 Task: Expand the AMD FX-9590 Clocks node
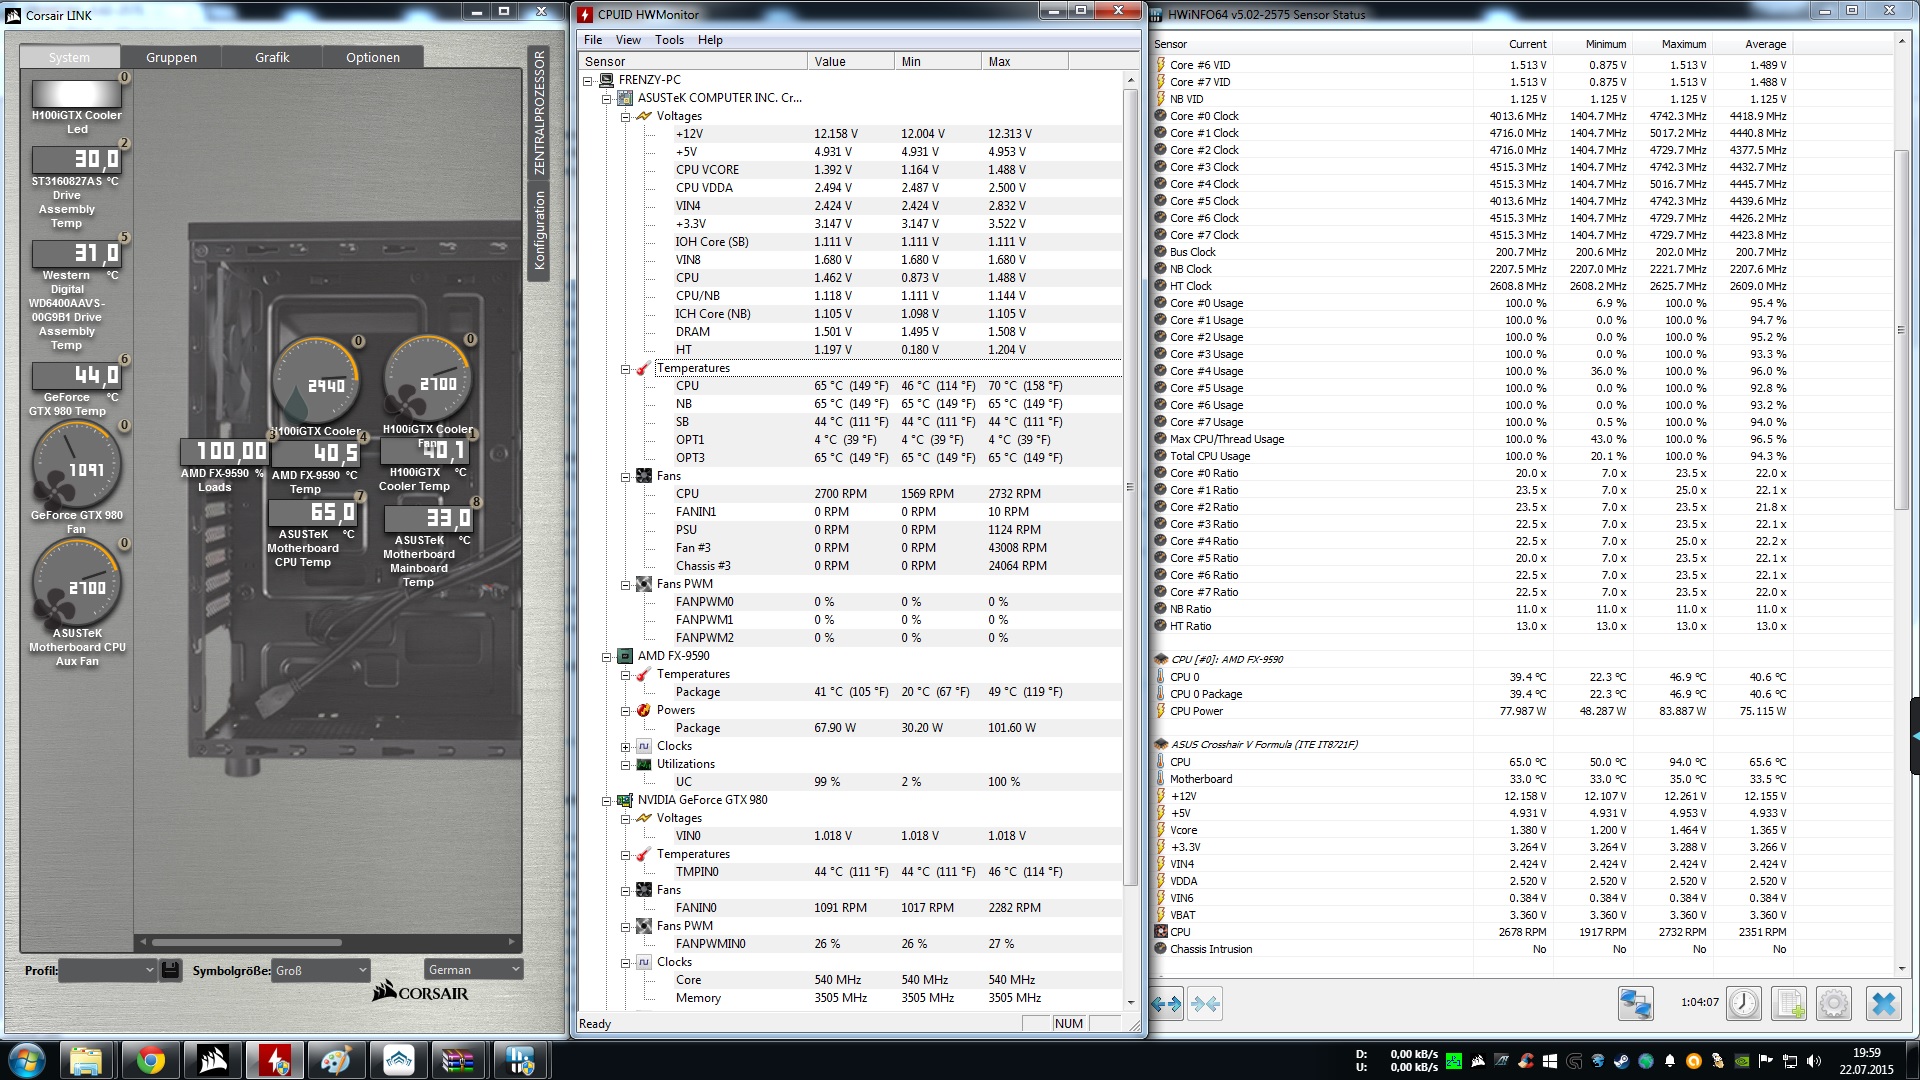(625, 746)
